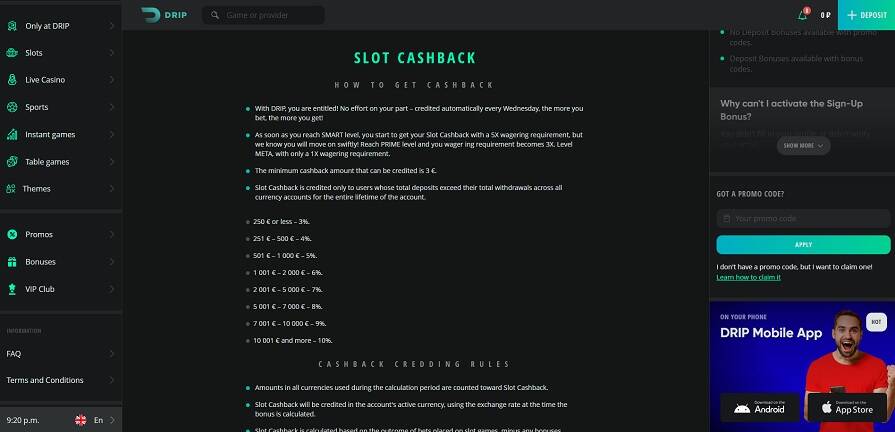Click the Slots sidebar icon
Screen dimensions: 895x432
[11, 52]
